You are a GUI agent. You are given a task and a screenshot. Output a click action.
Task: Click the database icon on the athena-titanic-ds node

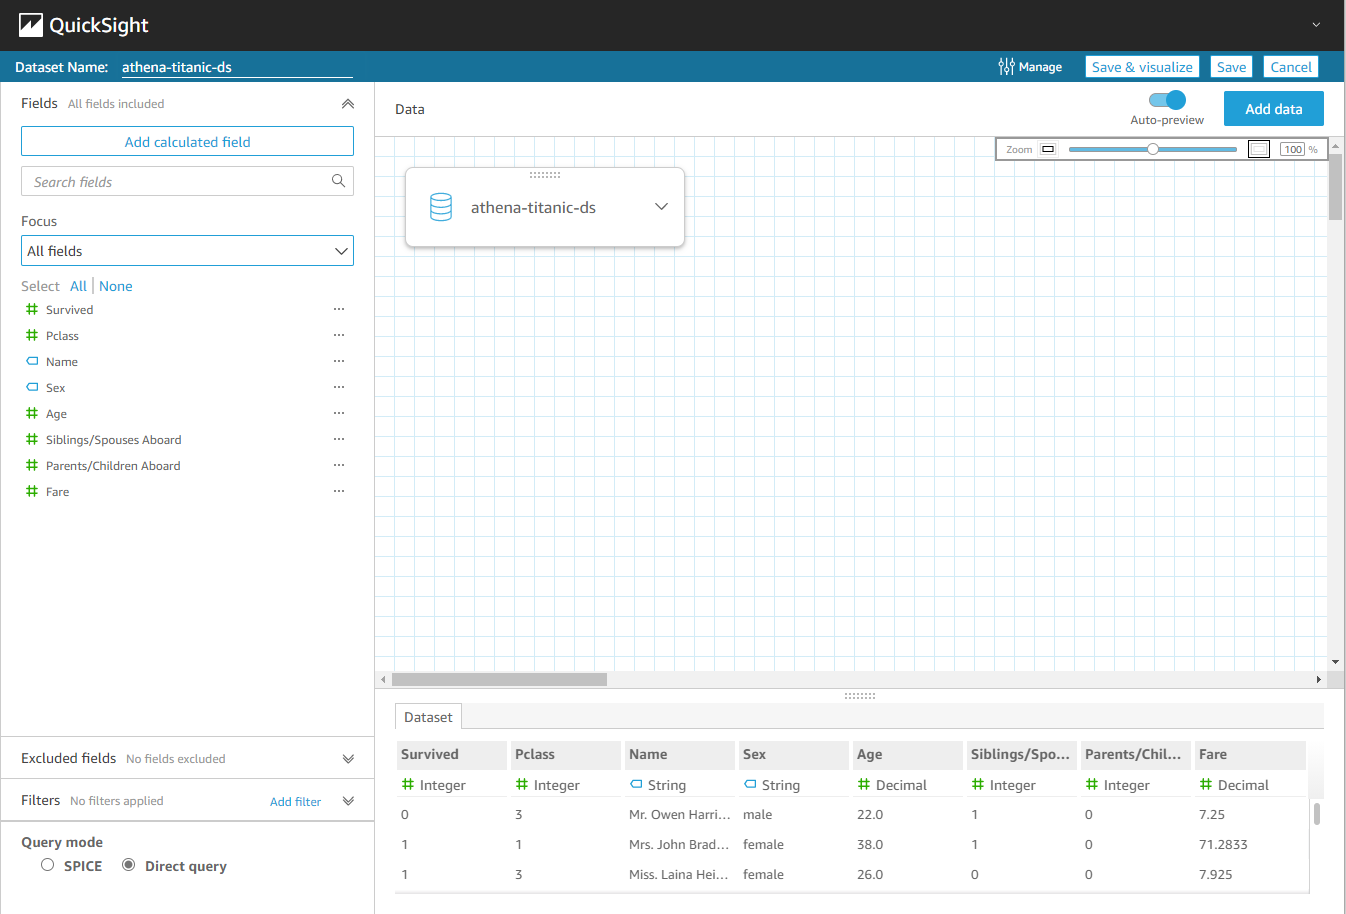[x=441, y=207]
